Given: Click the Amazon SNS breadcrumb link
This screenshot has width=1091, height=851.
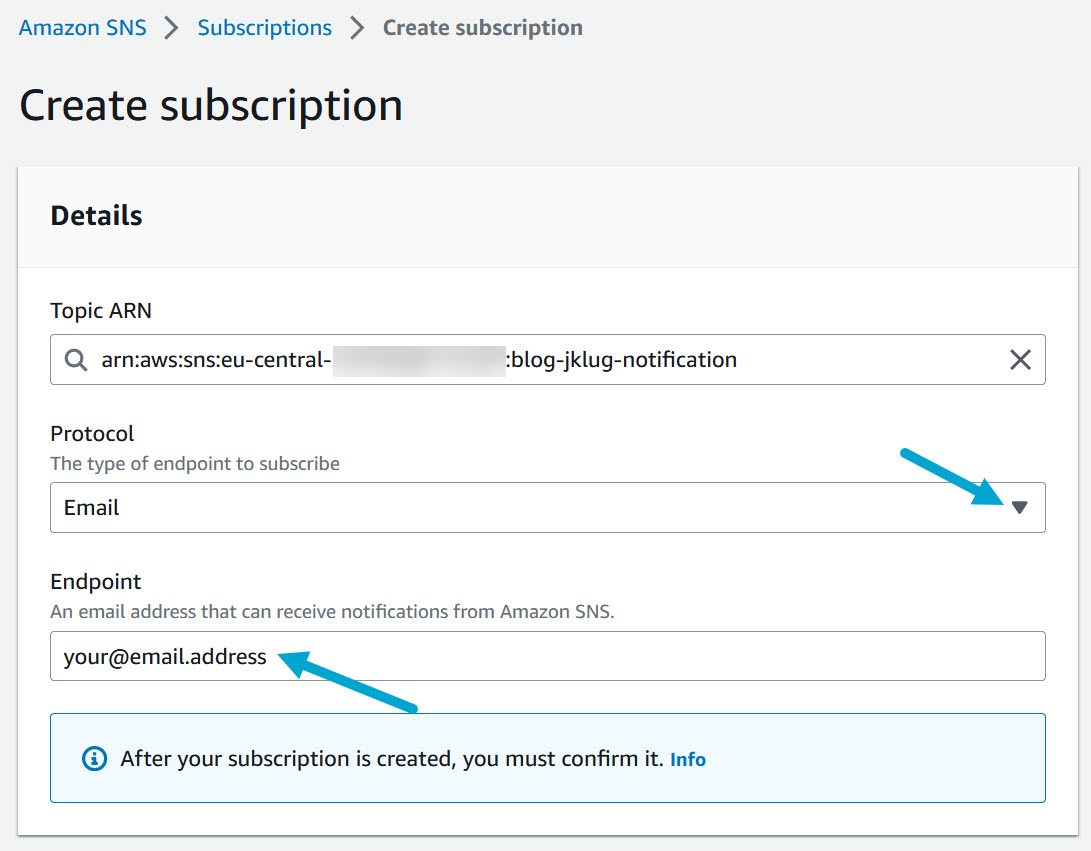Looking at the screenshot, I should click(82, 28).
